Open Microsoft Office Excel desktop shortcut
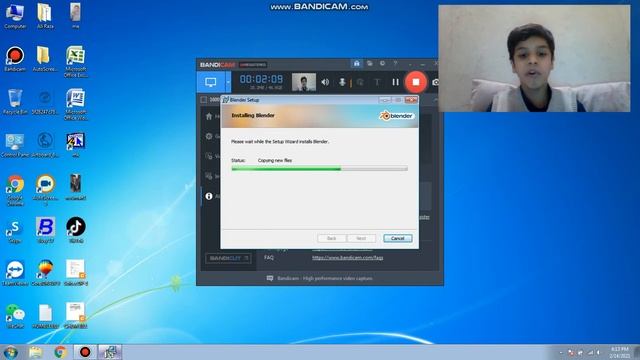Image resolution: width=640 pixels, height=360 pixels. (76, 61)
